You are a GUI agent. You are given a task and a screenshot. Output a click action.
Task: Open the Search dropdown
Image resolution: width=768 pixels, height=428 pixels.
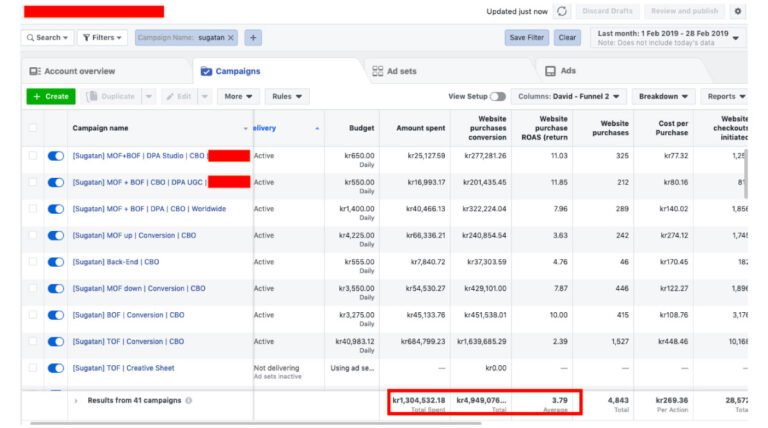[x=47, y=37]
